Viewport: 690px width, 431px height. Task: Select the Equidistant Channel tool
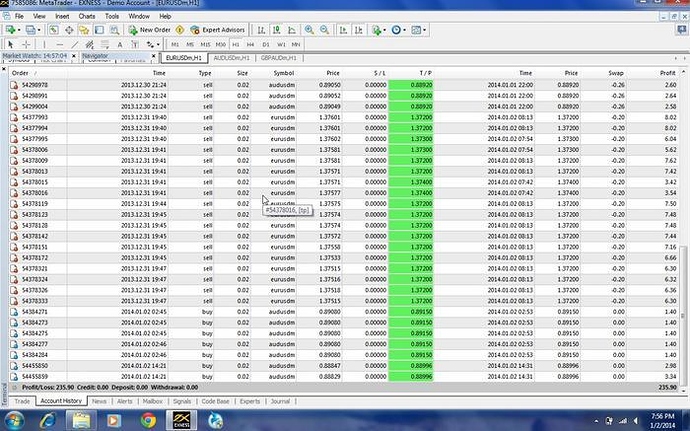coord(90,44)
